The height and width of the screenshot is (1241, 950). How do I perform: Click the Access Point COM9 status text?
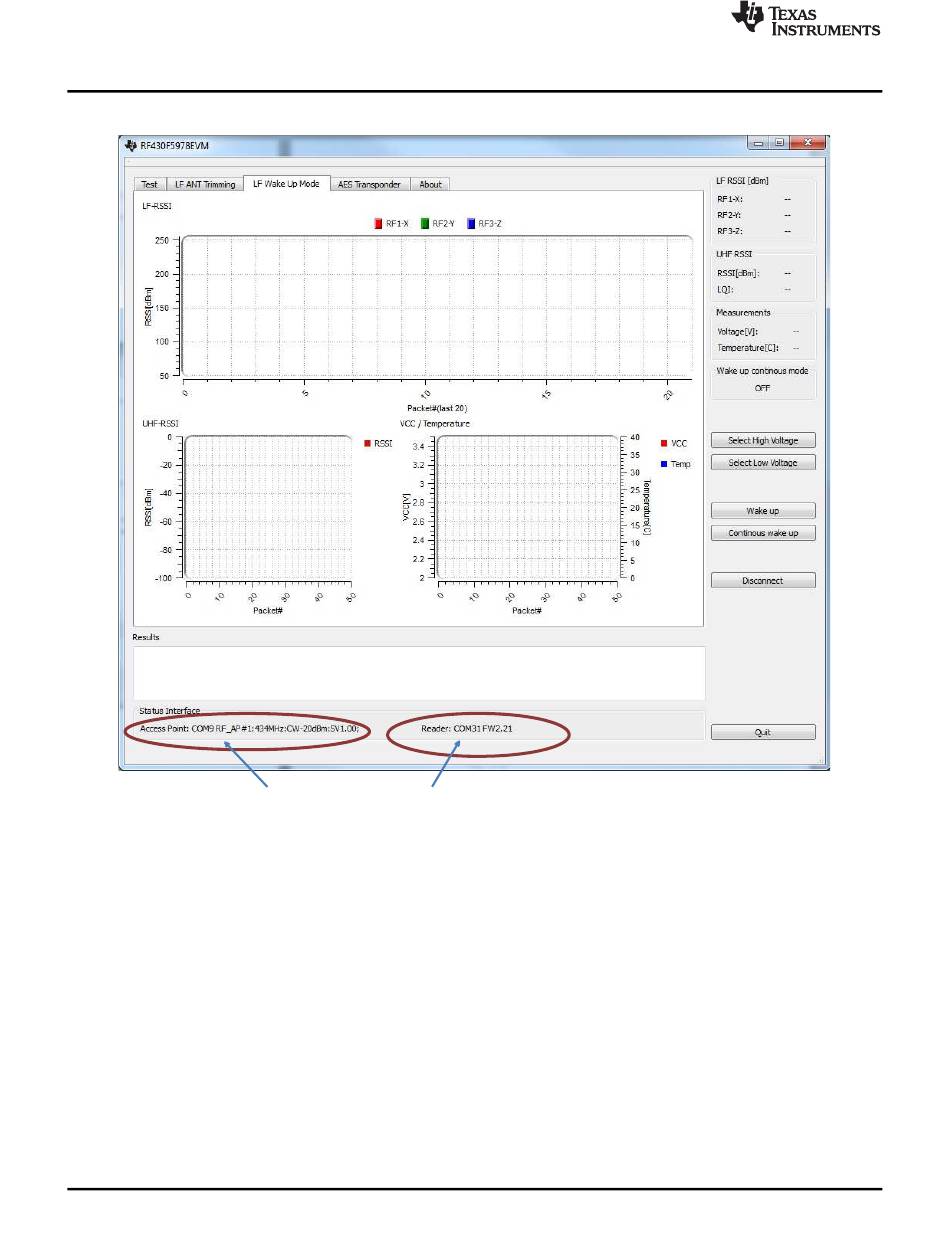(249, 729)
